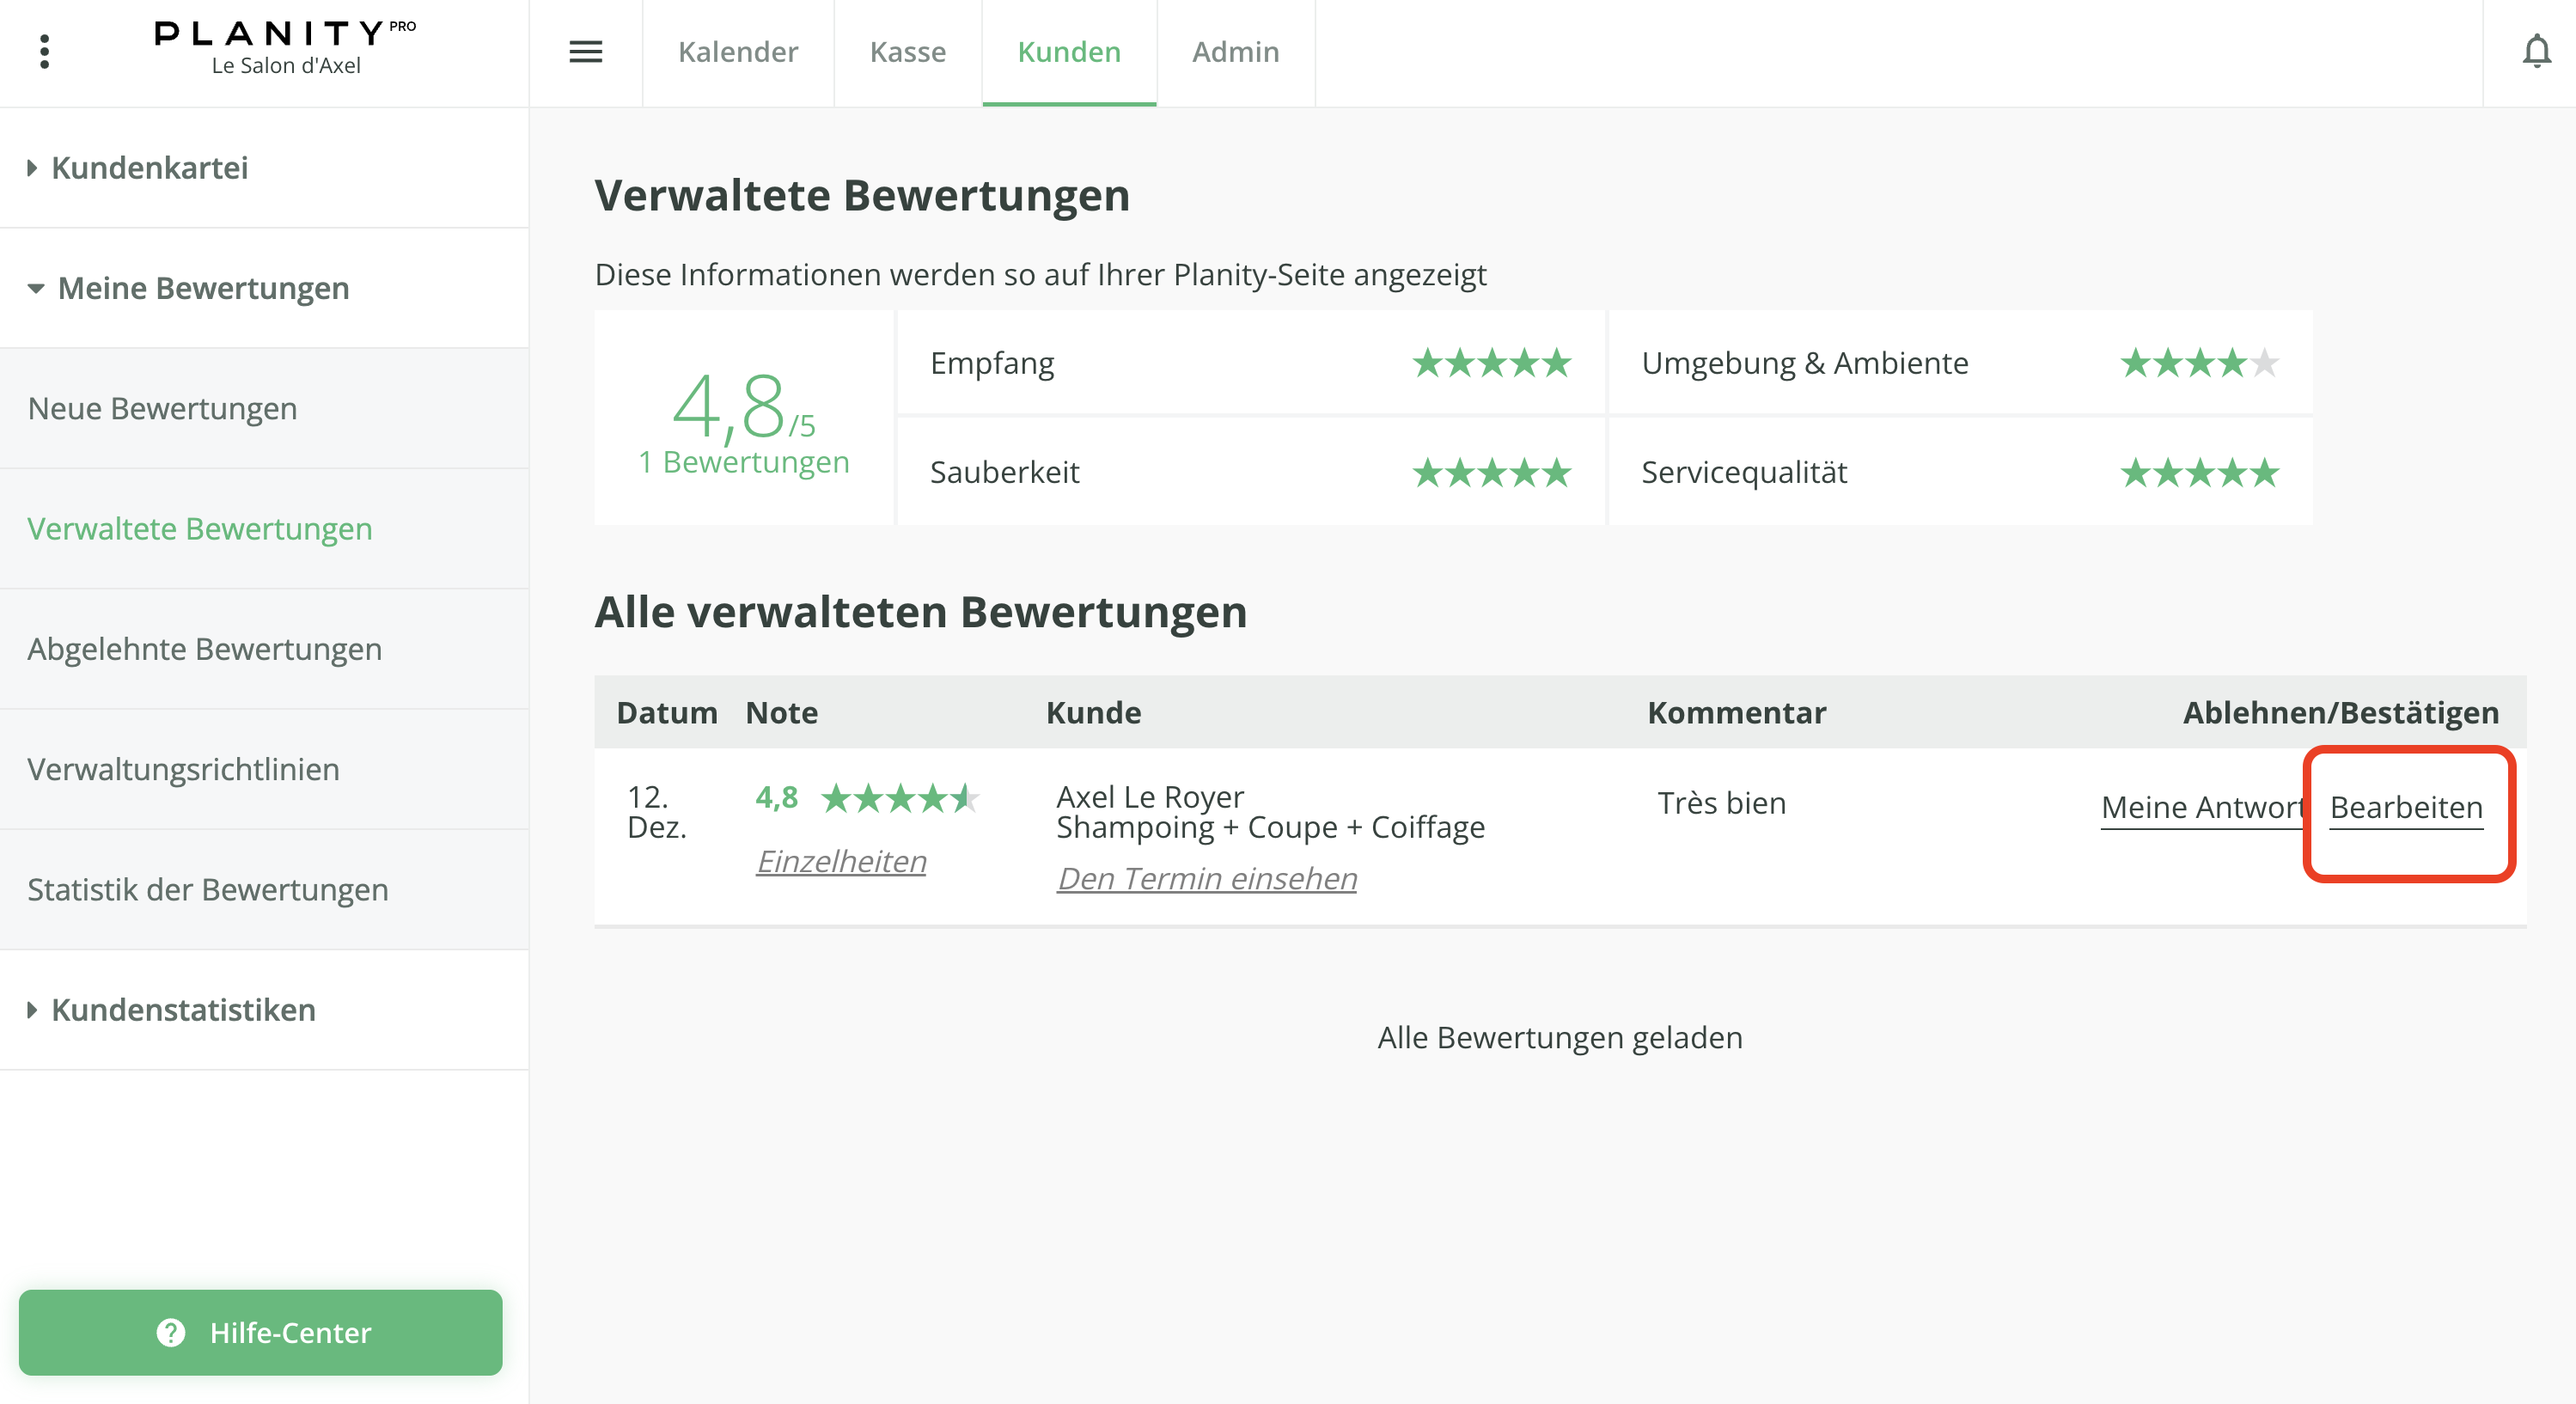2576x1404 pixels.
Task: Expand the Kundenstatistiken section
Action: pyautogui.click(x=183, y=1010)
